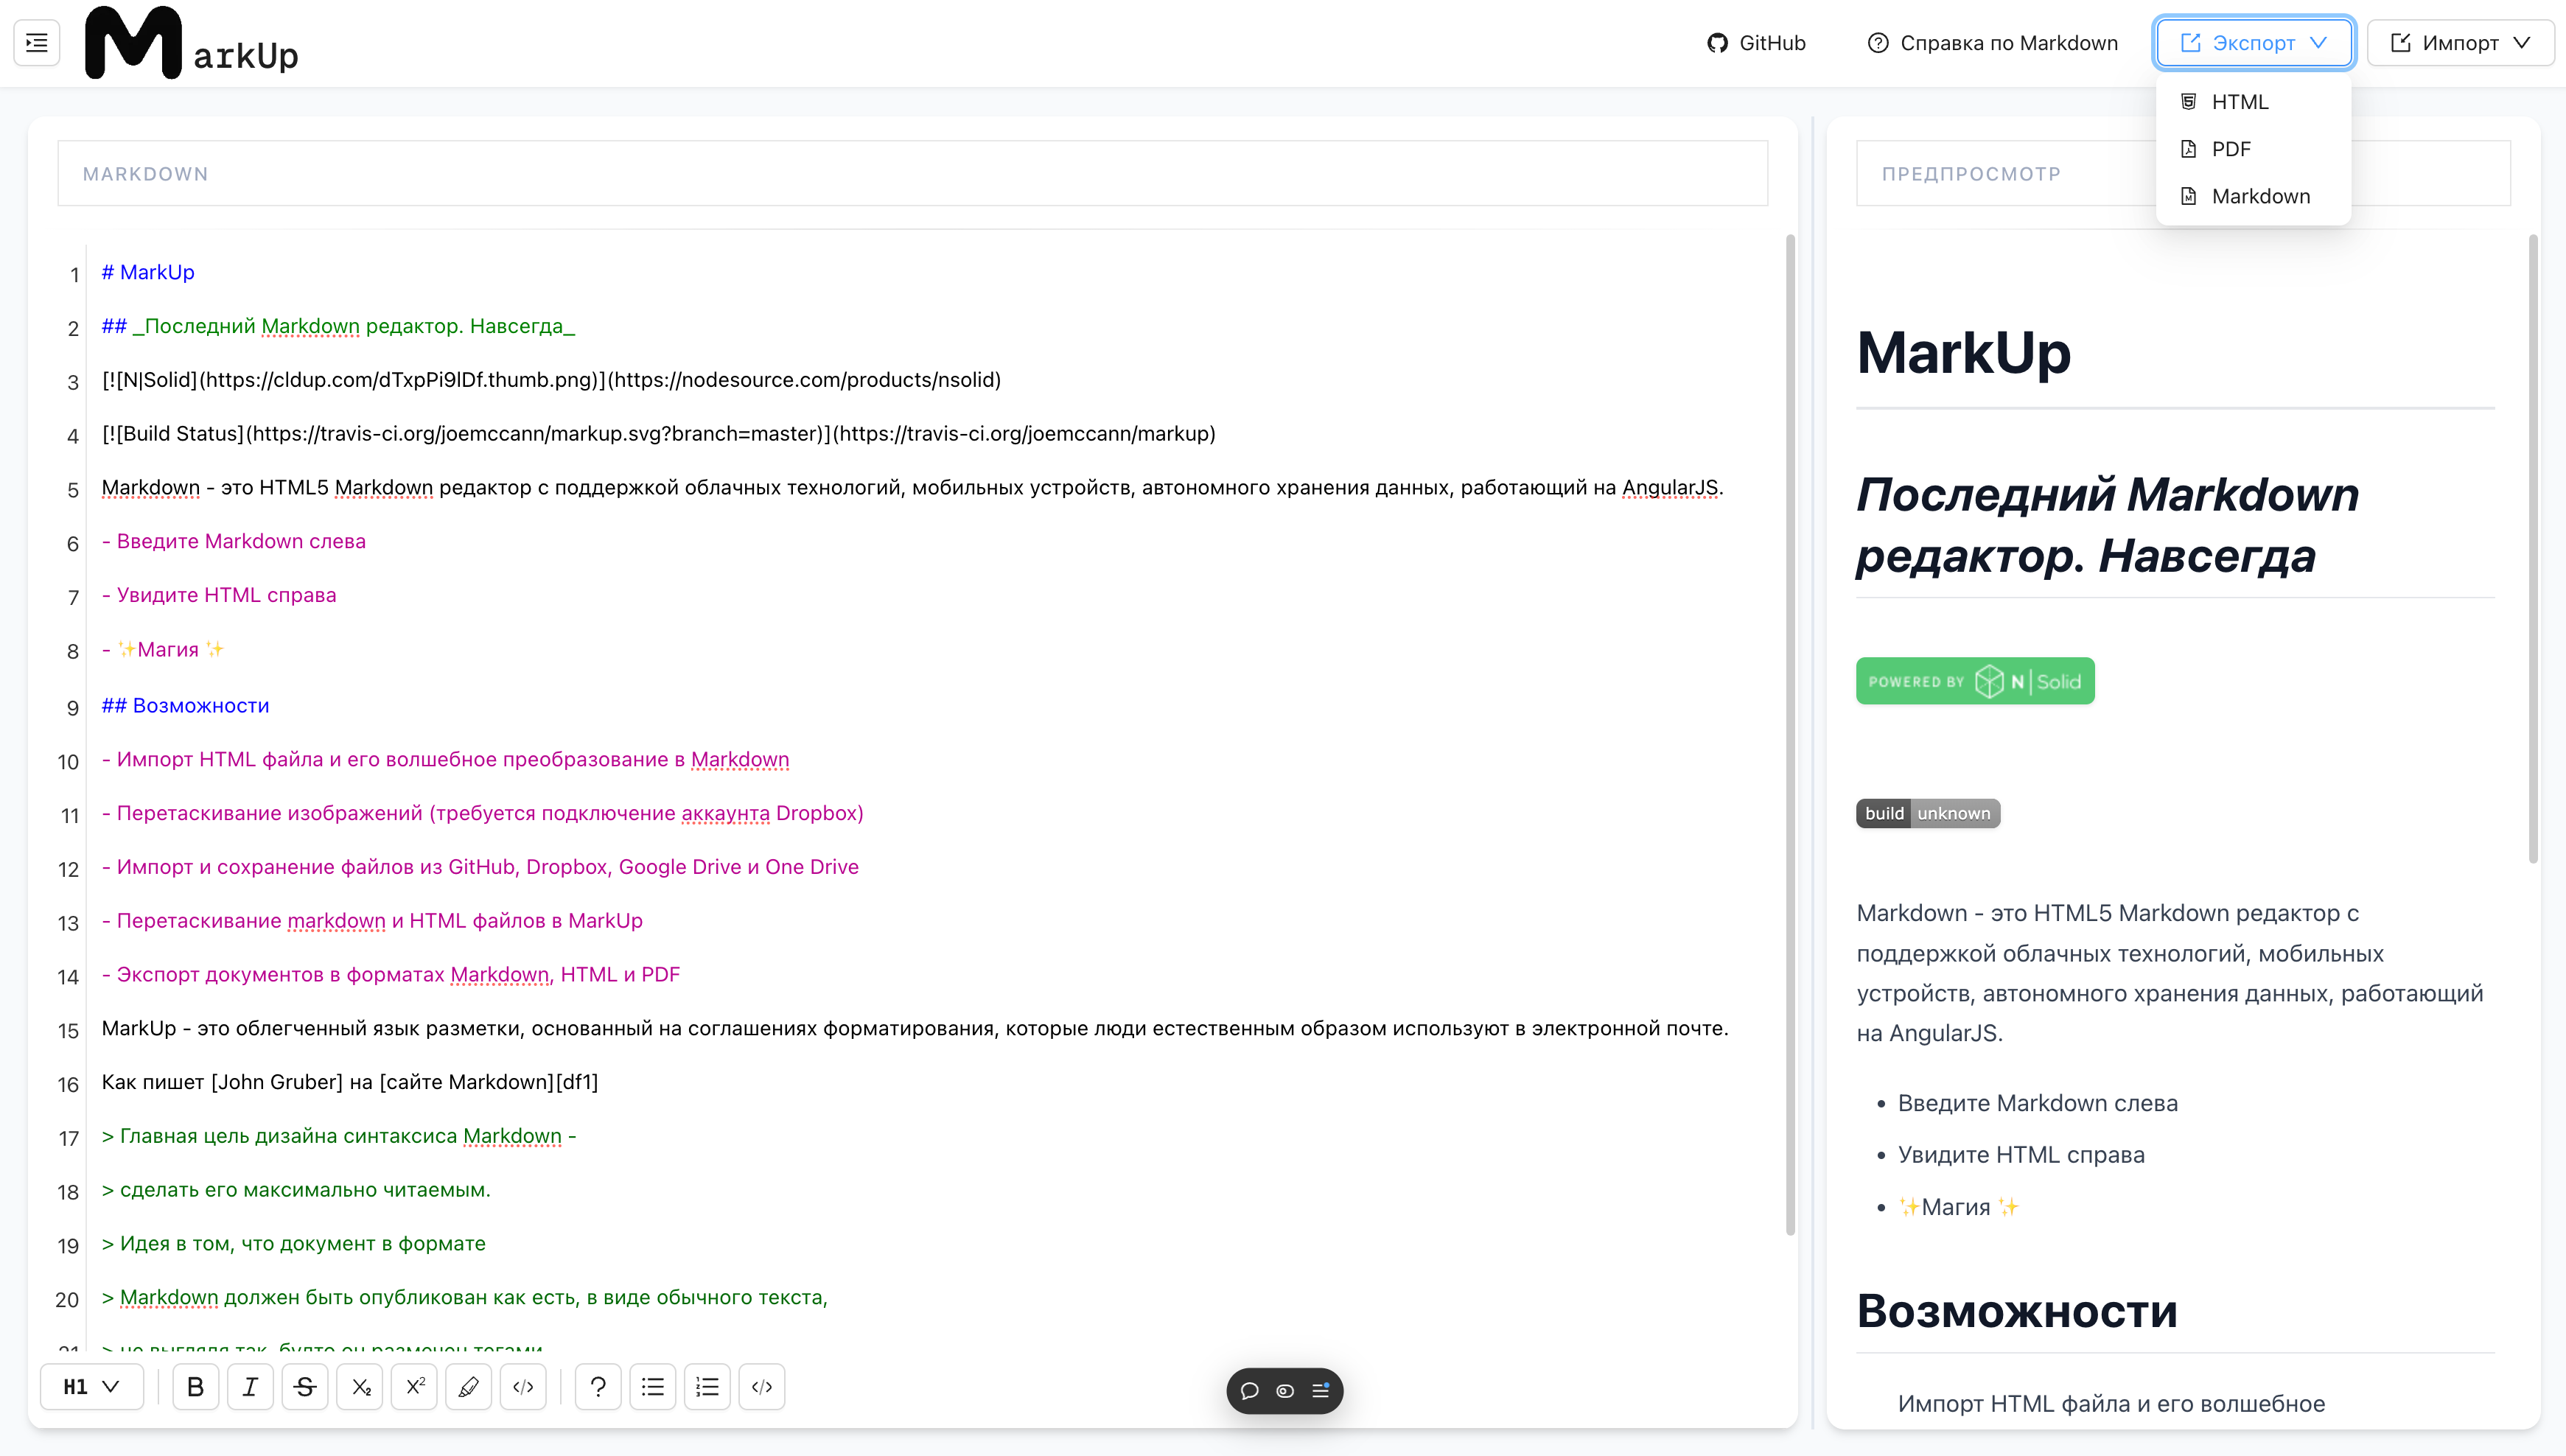
Task: Insert an unordered bullet list
Action: pos(652,1387)
